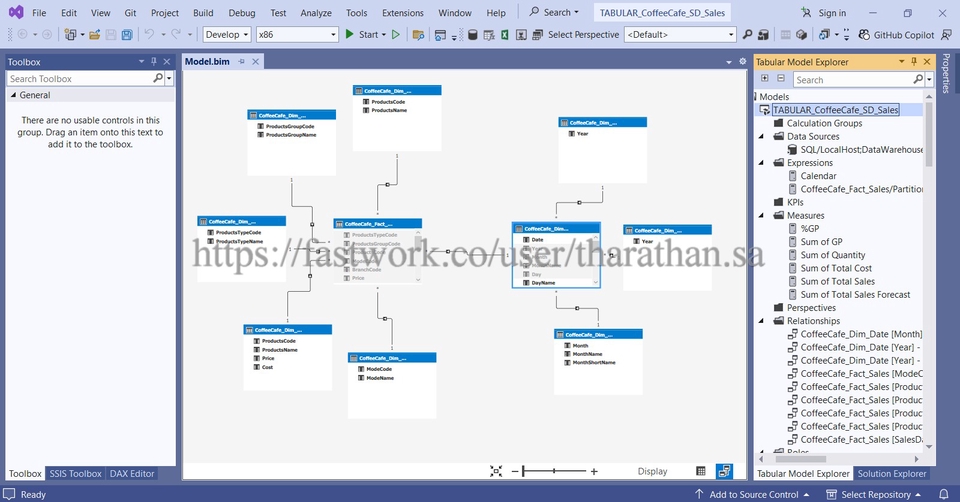Screen dimensions: 960x502
Task: Click the zoom-in plus icon below diagram
Action: [x=594, y=471]
